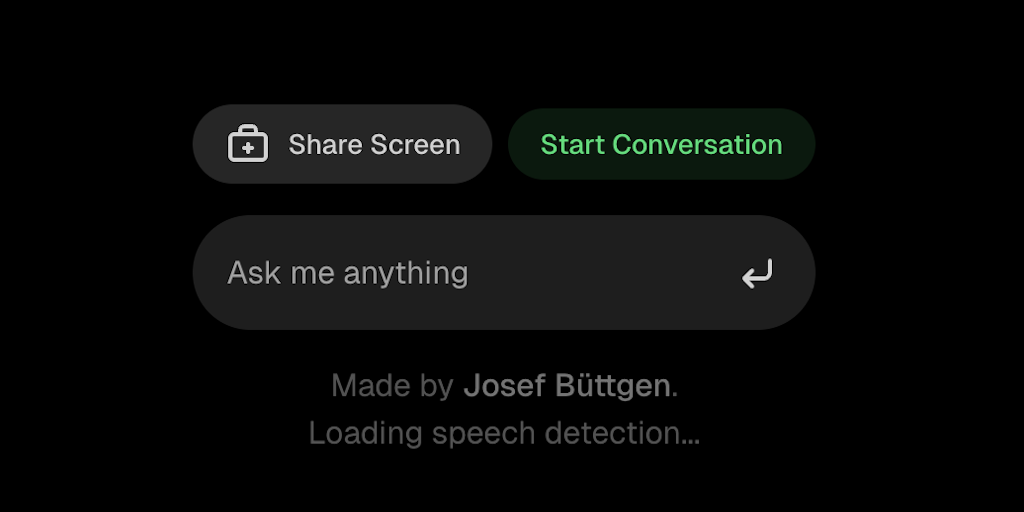Click the Start Conversation button
This screenshot has width=1024, height=512.
[661, 144]
